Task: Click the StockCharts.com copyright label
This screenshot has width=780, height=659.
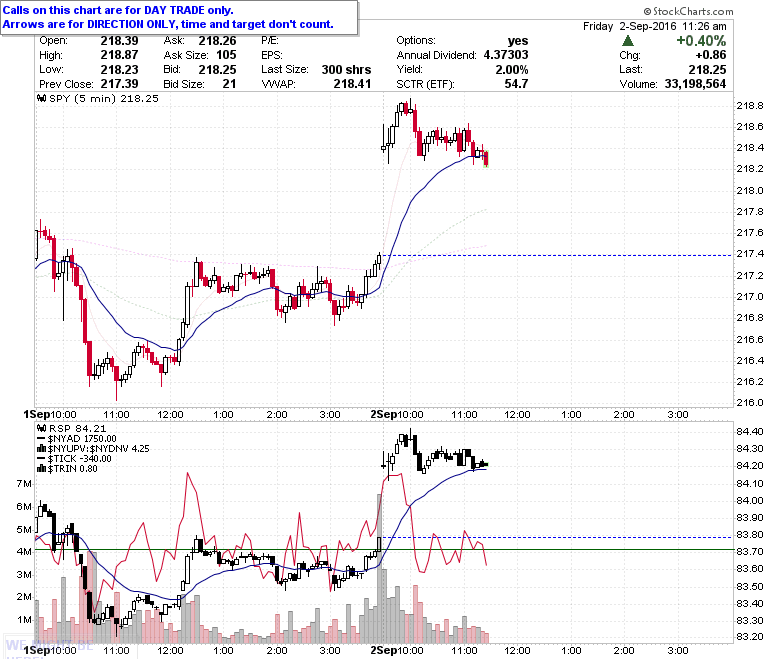Action: pyautogui.click(x=688, y=11)
